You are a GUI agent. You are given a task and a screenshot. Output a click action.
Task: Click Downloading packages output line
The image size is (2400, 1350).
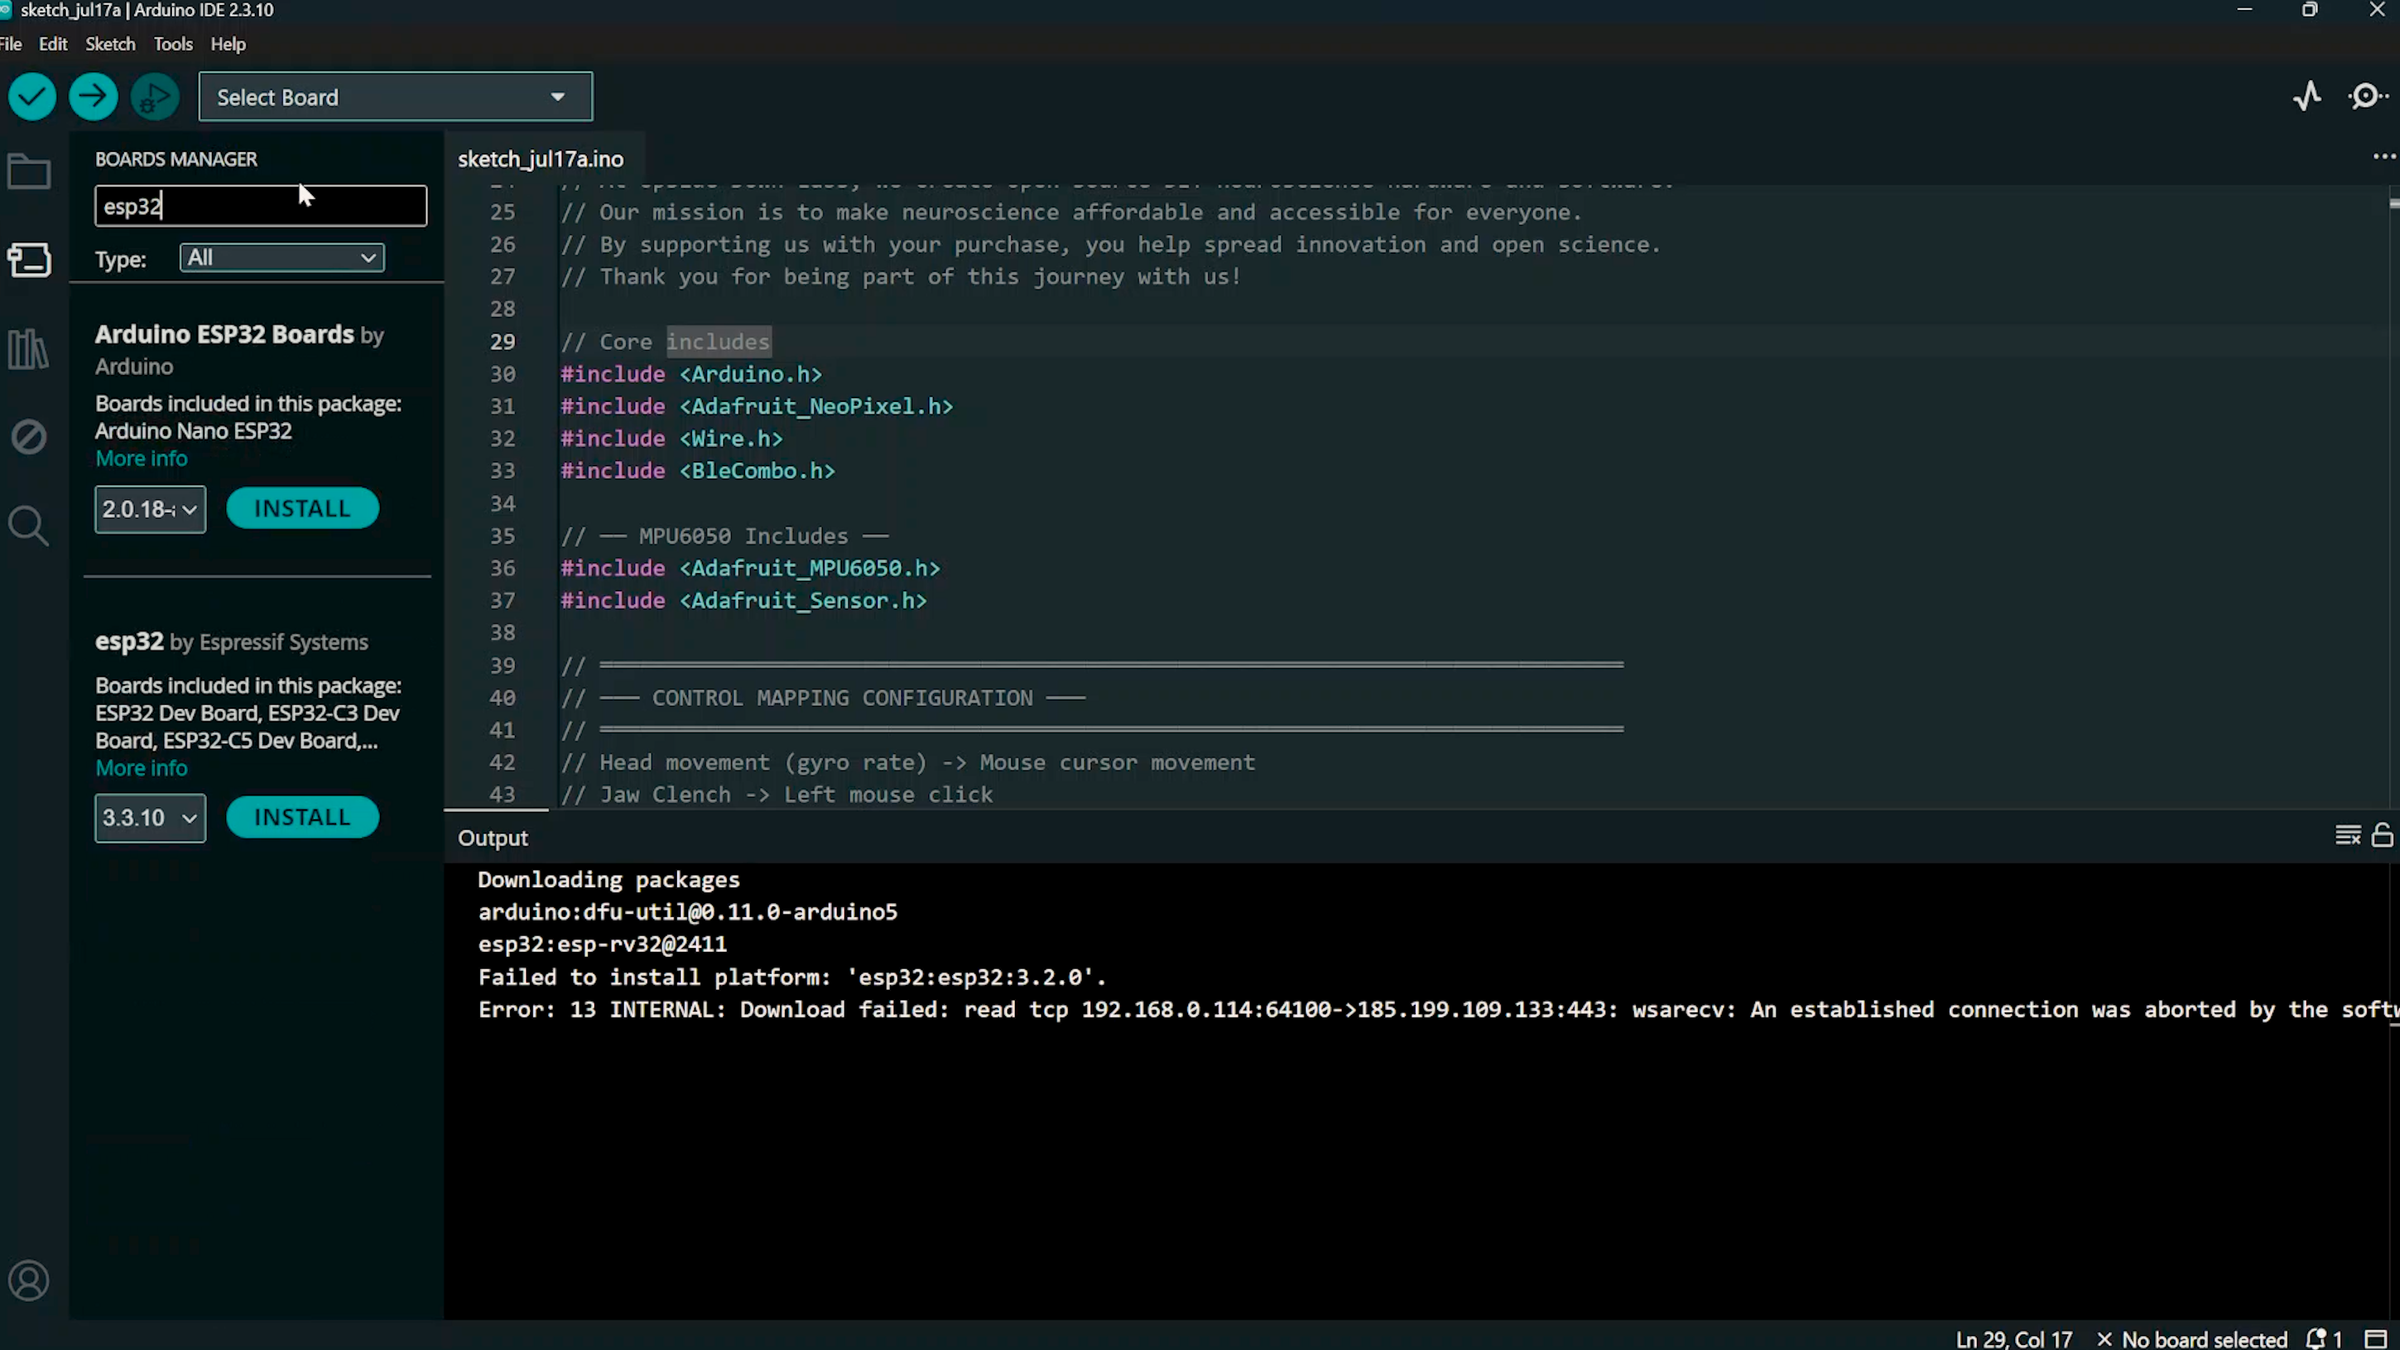(609, 880)
